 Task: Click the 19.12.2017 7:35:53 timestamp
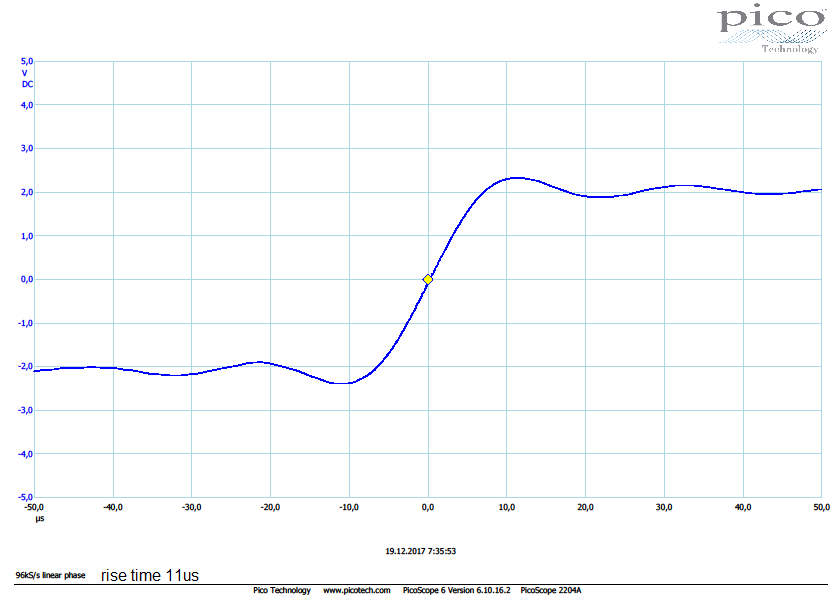point(421,551)
